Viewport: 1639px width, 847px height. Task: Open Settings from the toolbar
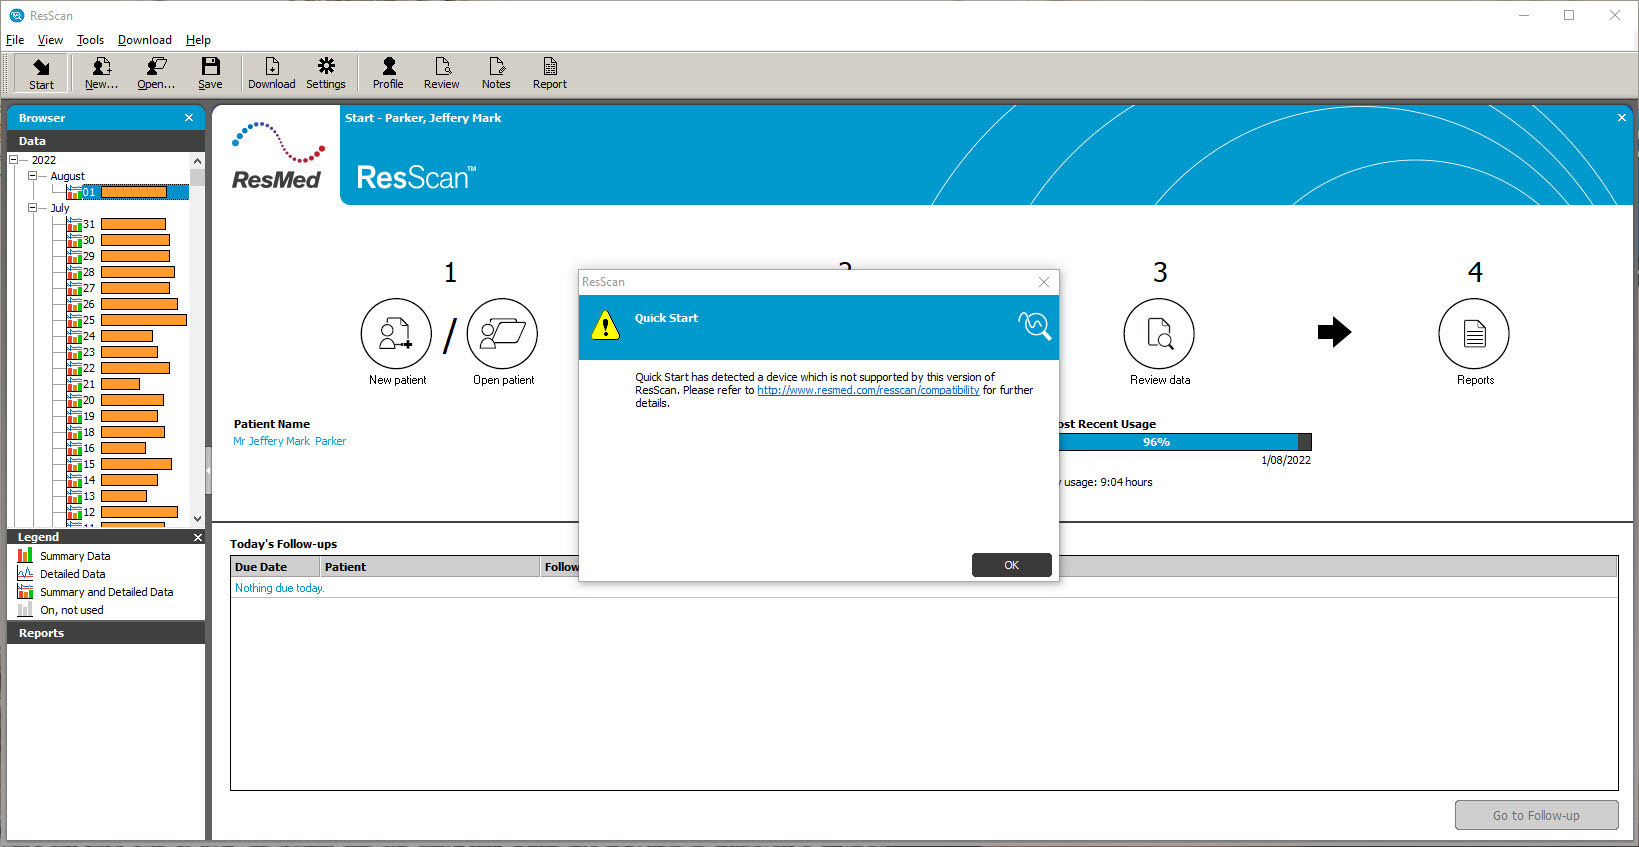326,74
